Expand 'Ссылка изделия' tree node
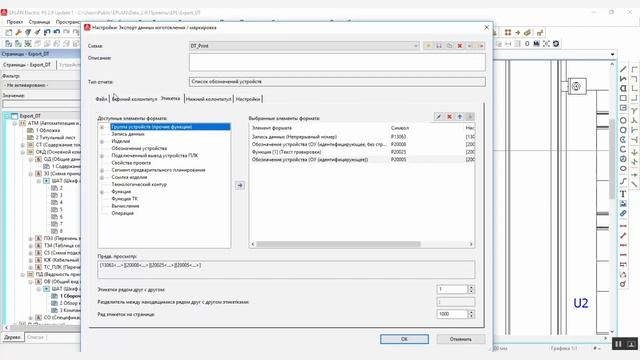Screen dimensions: 640x360 coord(102,178)
